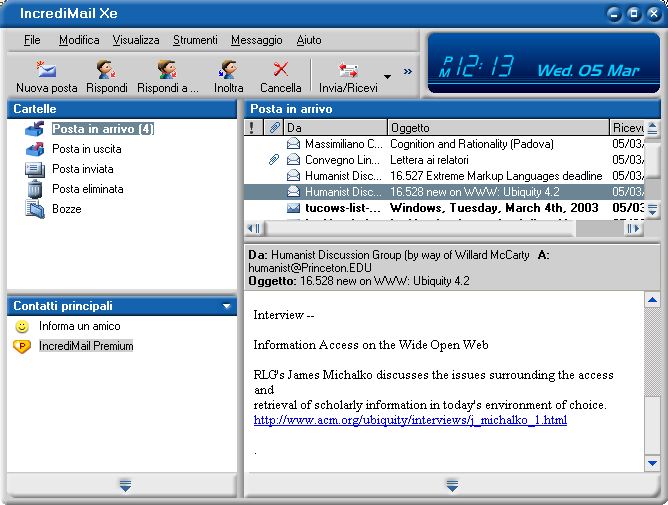This screenshot has height=505, width=668.
Task: Open message 16.527 Extreme Markup Languages deadline
Action: (496, 176)
